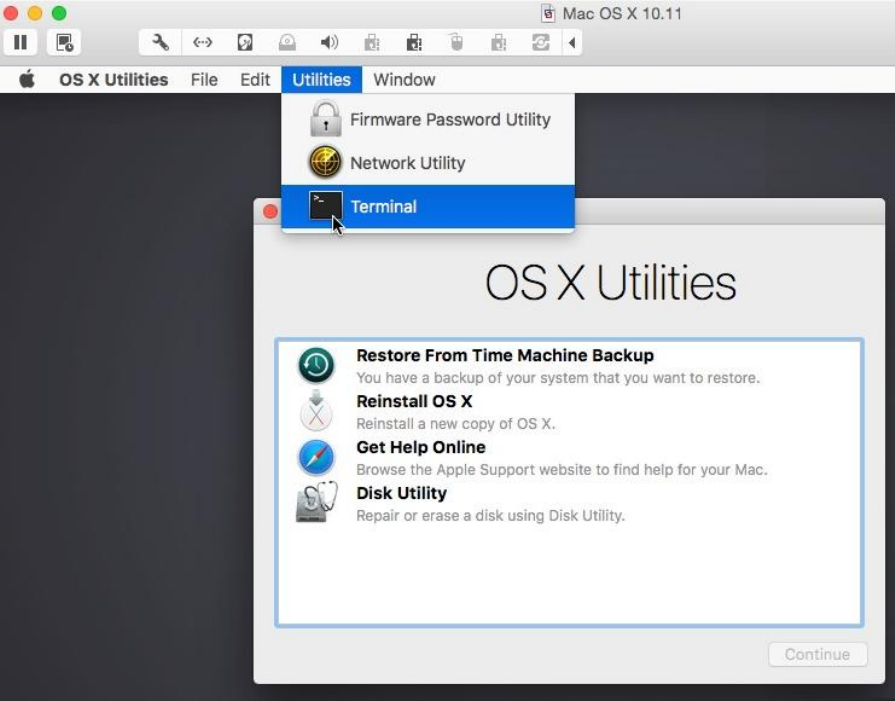Image resolution: width=895 pixels, height=701 pixels.
Task: Click the Safari compass Get Help Online icon
Action: (316, 457)
